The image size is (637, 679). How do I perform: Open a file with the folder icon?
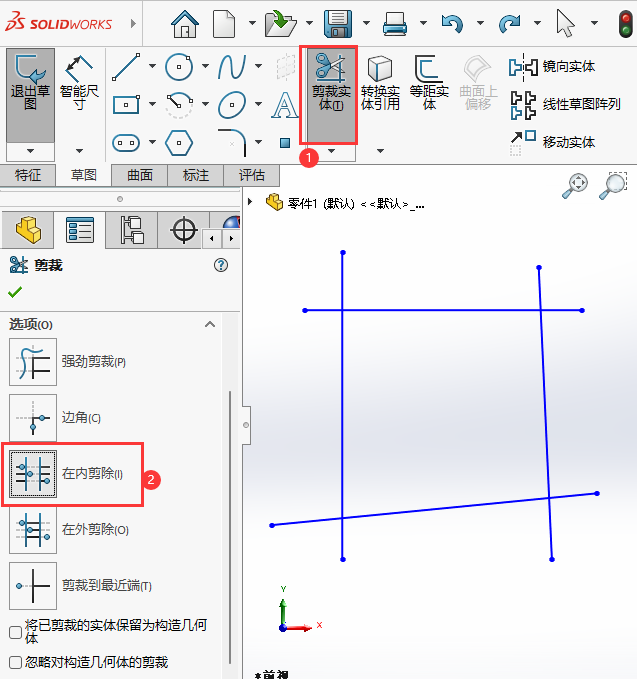(x=281, y=23)
